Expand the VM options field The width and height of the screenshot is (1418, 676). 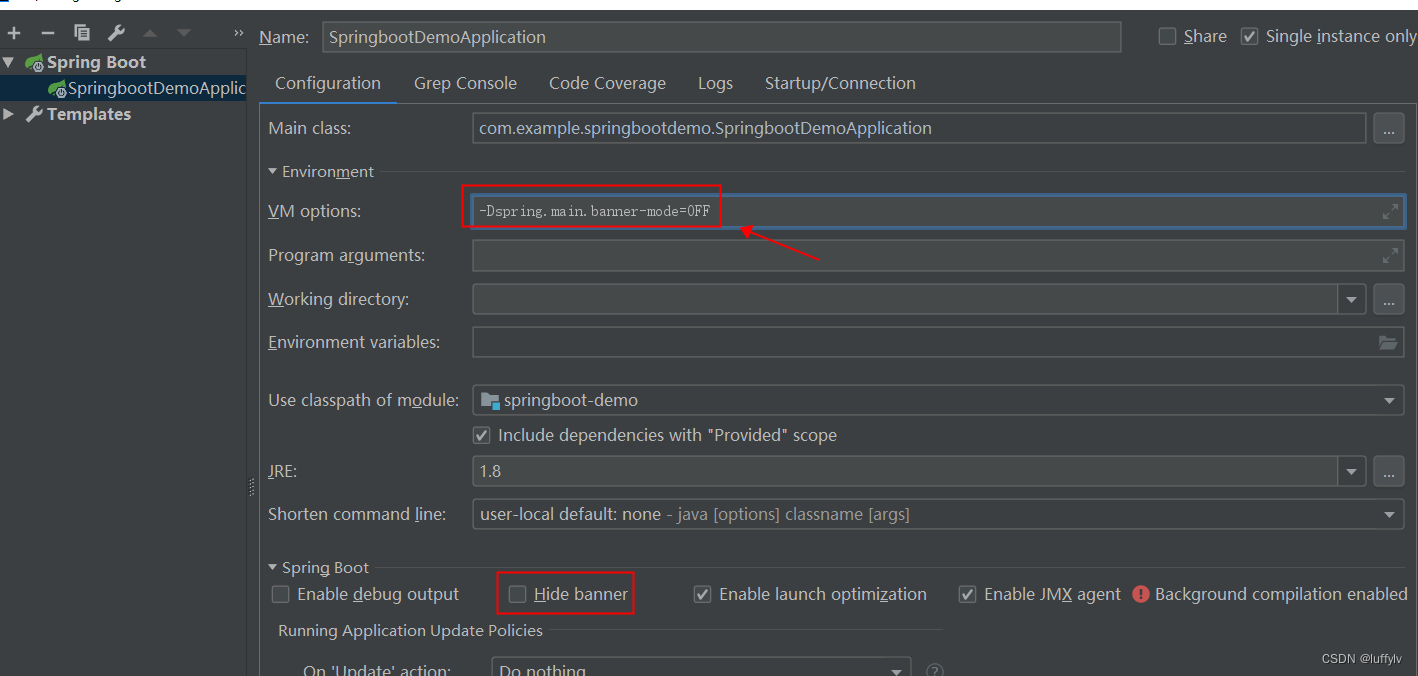(1390, 212)
